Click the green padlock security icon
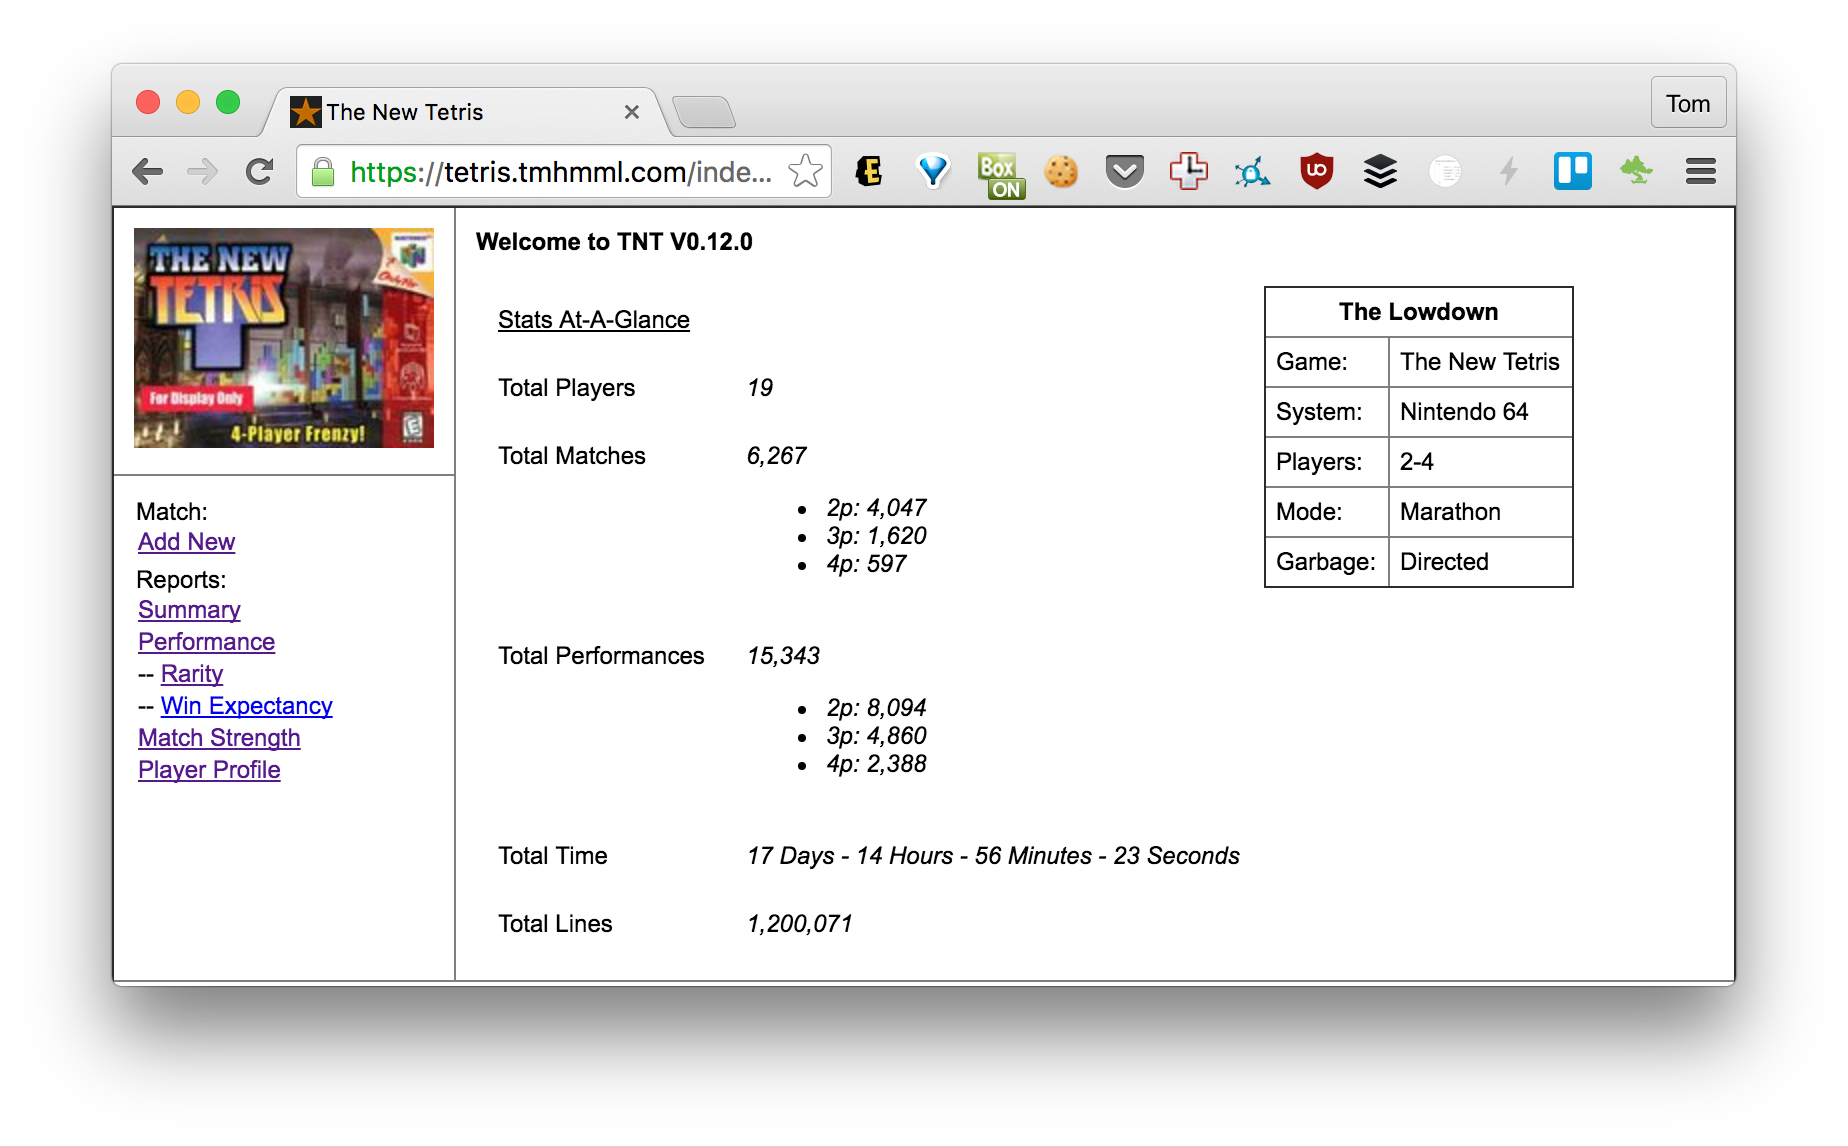This screenshot has height=1146, width=1848. 323,172
